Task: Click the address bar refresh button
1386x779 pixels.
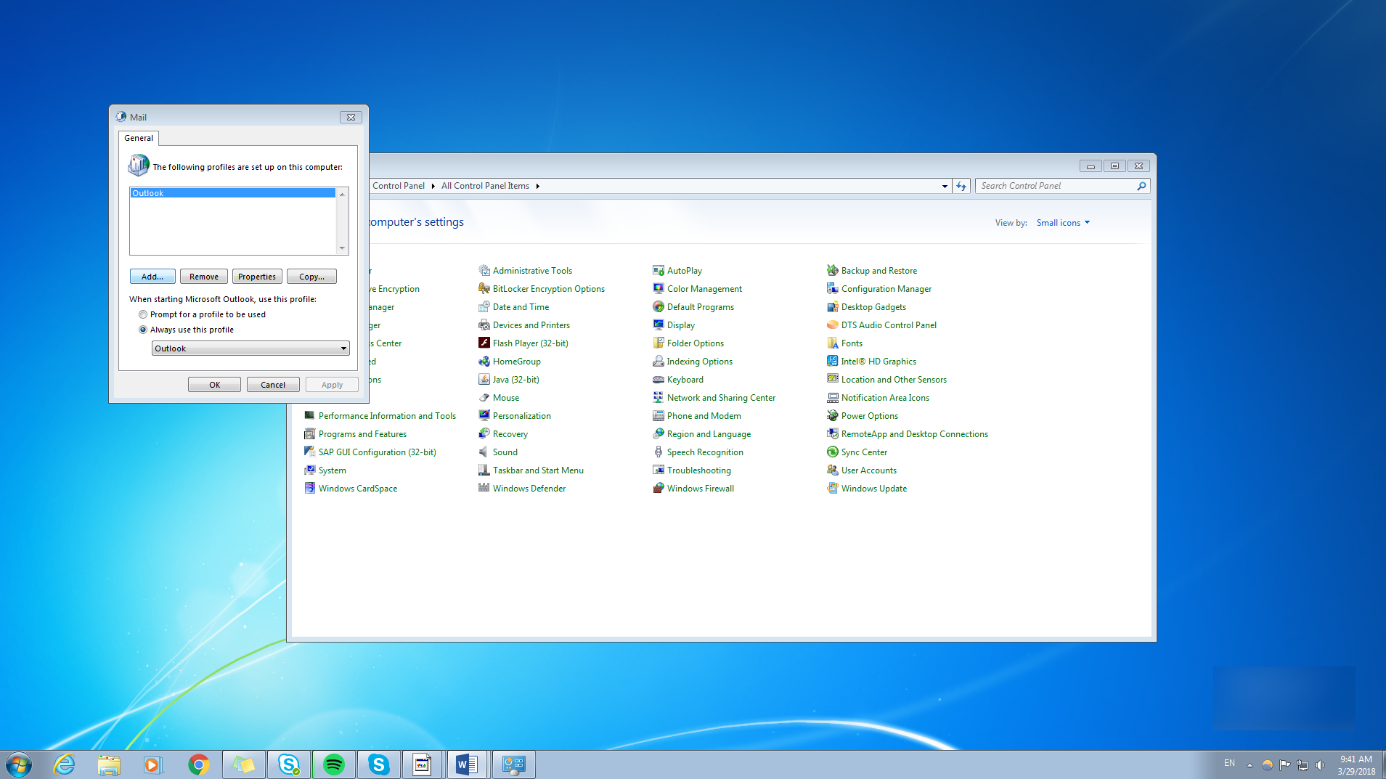Action: 961,186
